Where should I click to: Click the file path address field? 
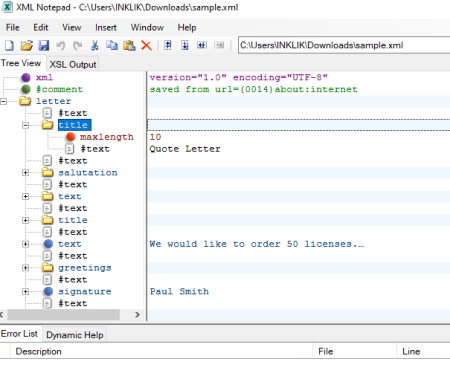344,45
